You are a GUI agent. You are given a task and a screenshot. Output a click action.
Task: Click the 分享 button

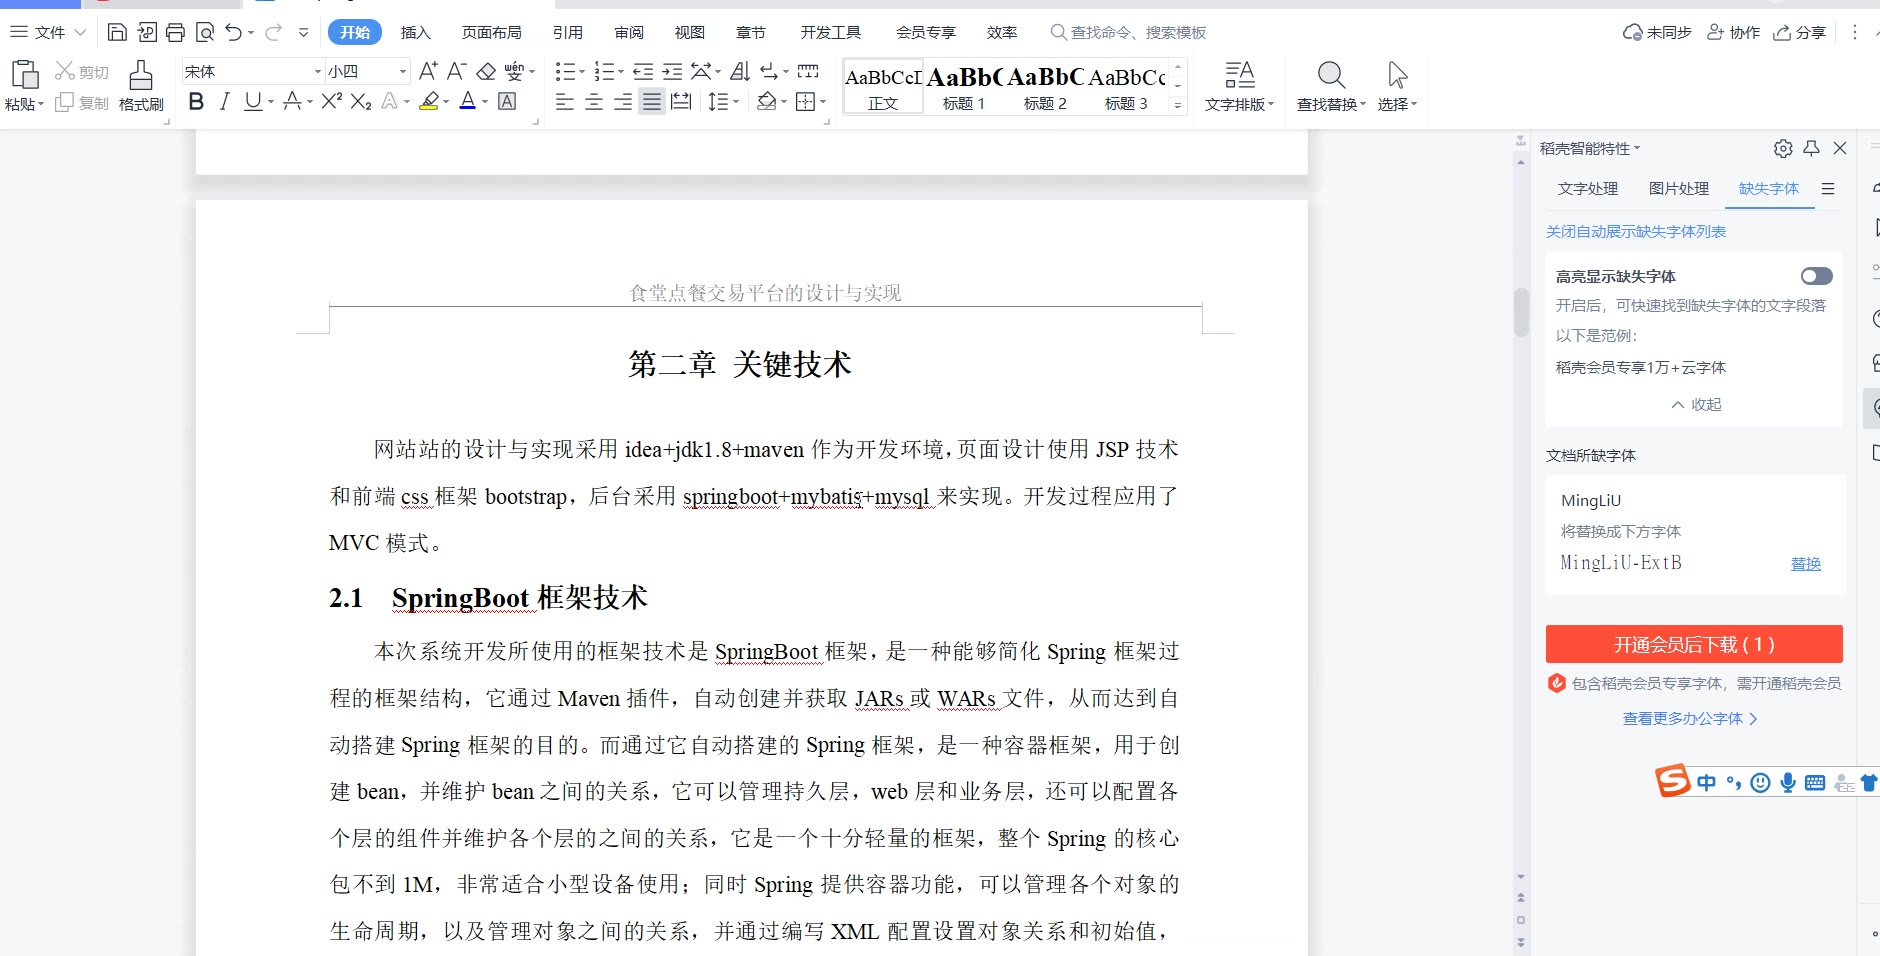click(x=1800, y=32)
